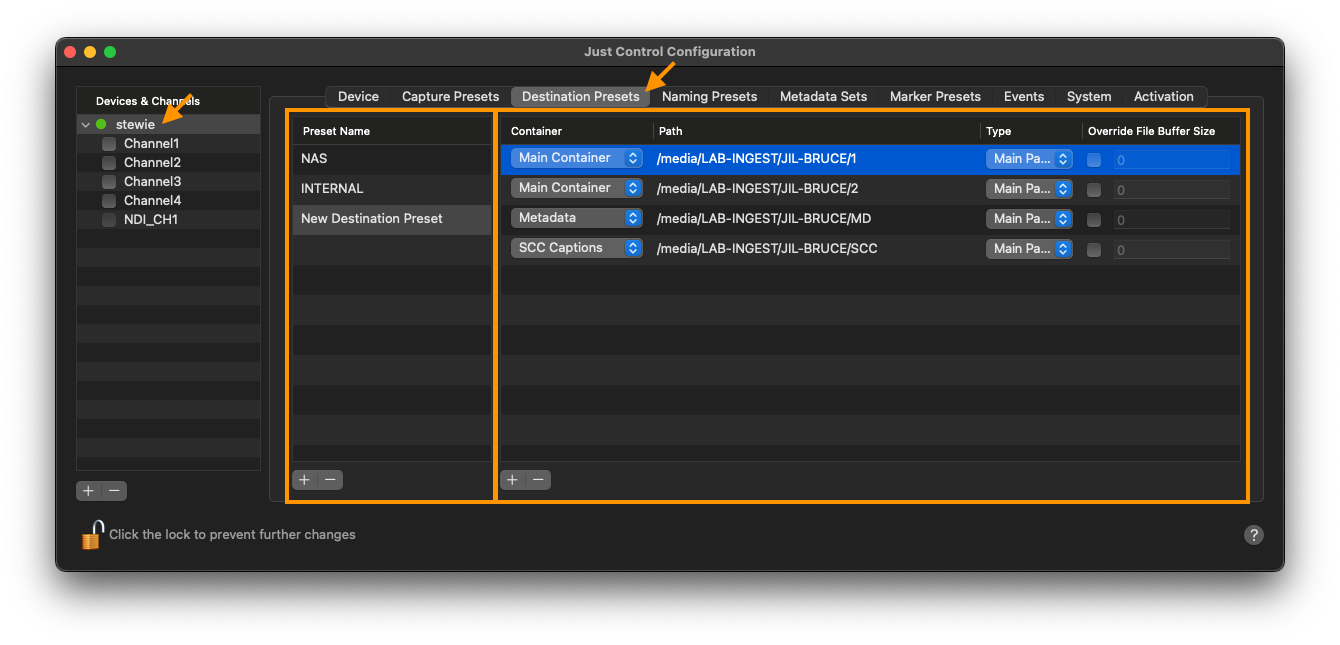Click the lock icon to prevent changes

point(92,535)
